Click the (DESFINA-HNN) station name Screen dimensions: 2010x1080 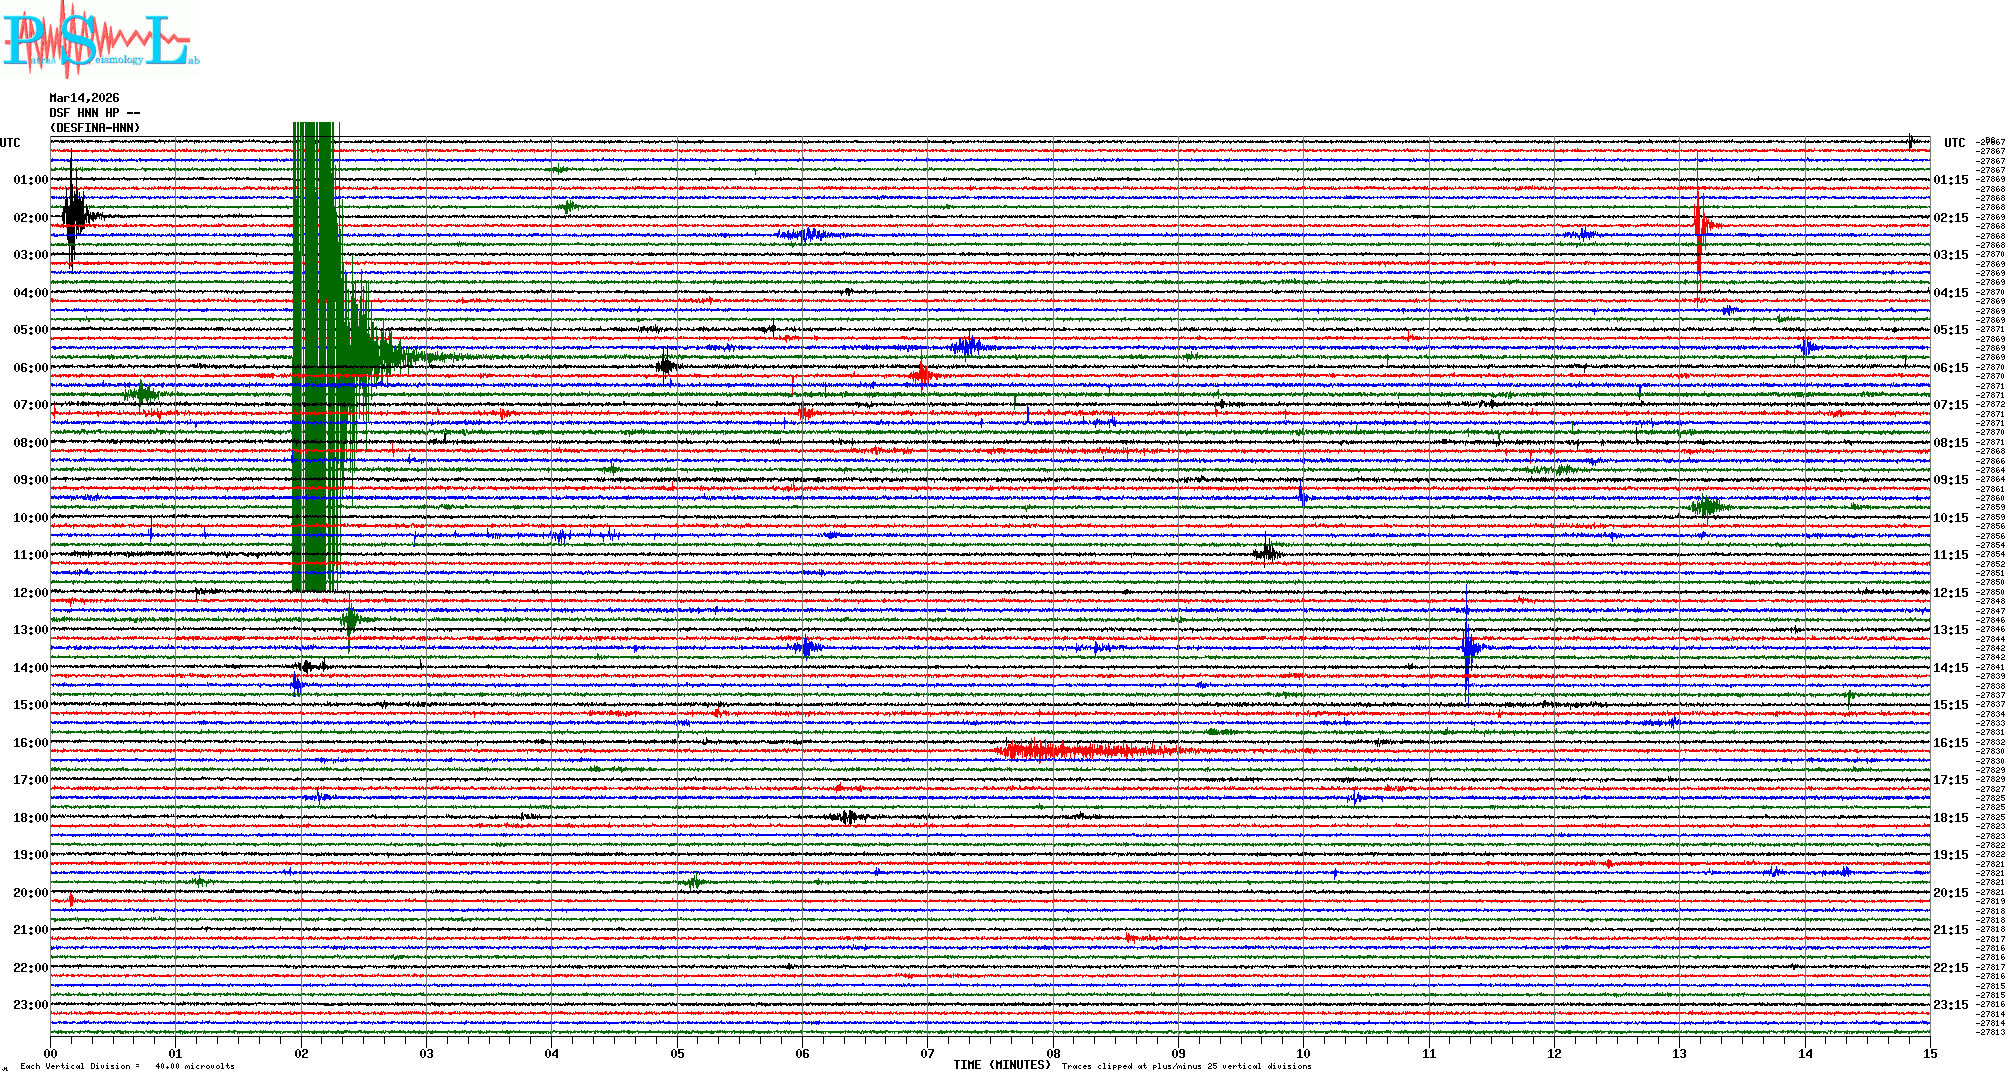95,128
